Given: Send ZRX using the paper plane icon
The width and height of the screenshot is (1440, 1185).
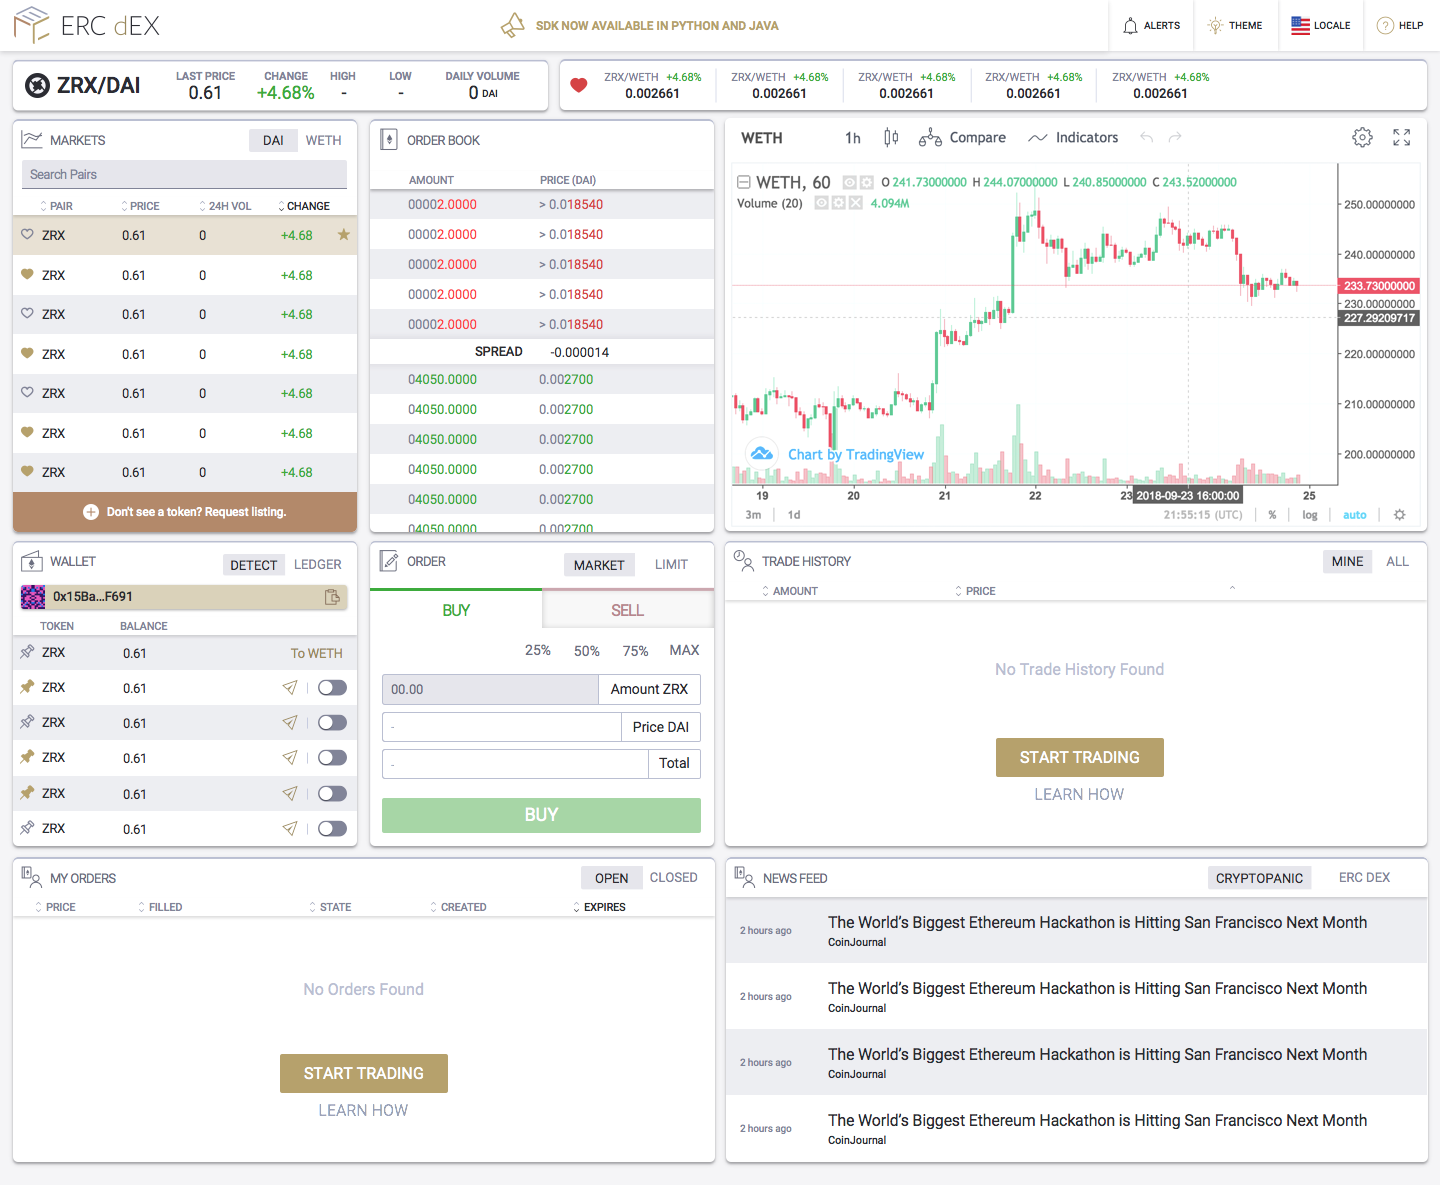Looking at the screenshot, I should (x=289, y=687).
